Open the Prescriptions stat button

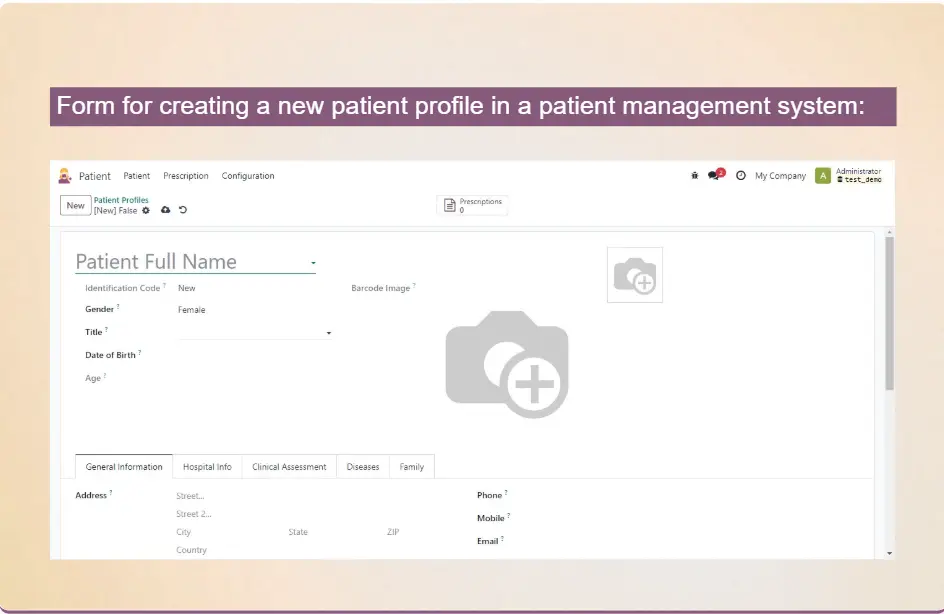coord(473,205)
